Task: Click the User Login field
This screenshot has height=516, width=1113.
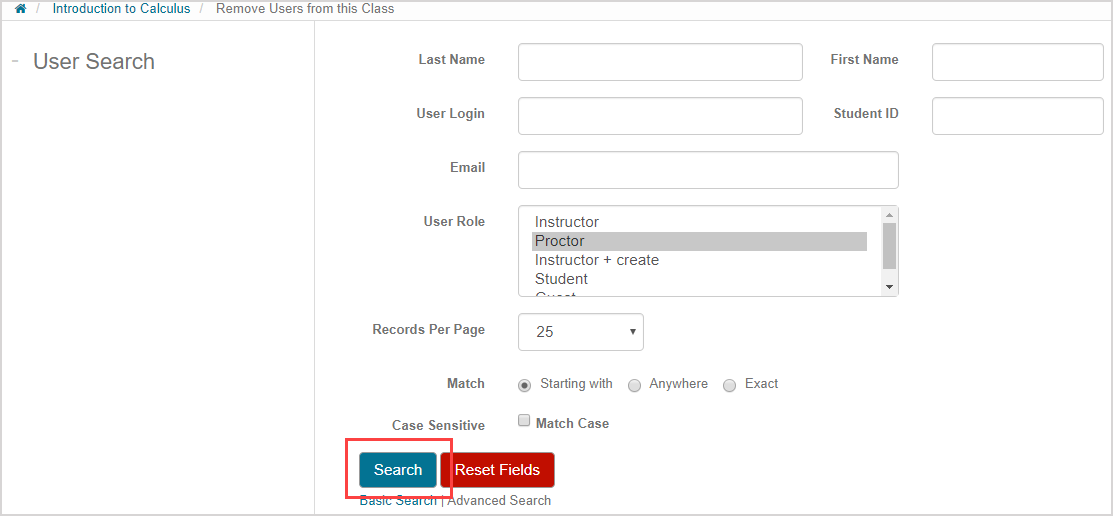Action: (x=660, y=116)
